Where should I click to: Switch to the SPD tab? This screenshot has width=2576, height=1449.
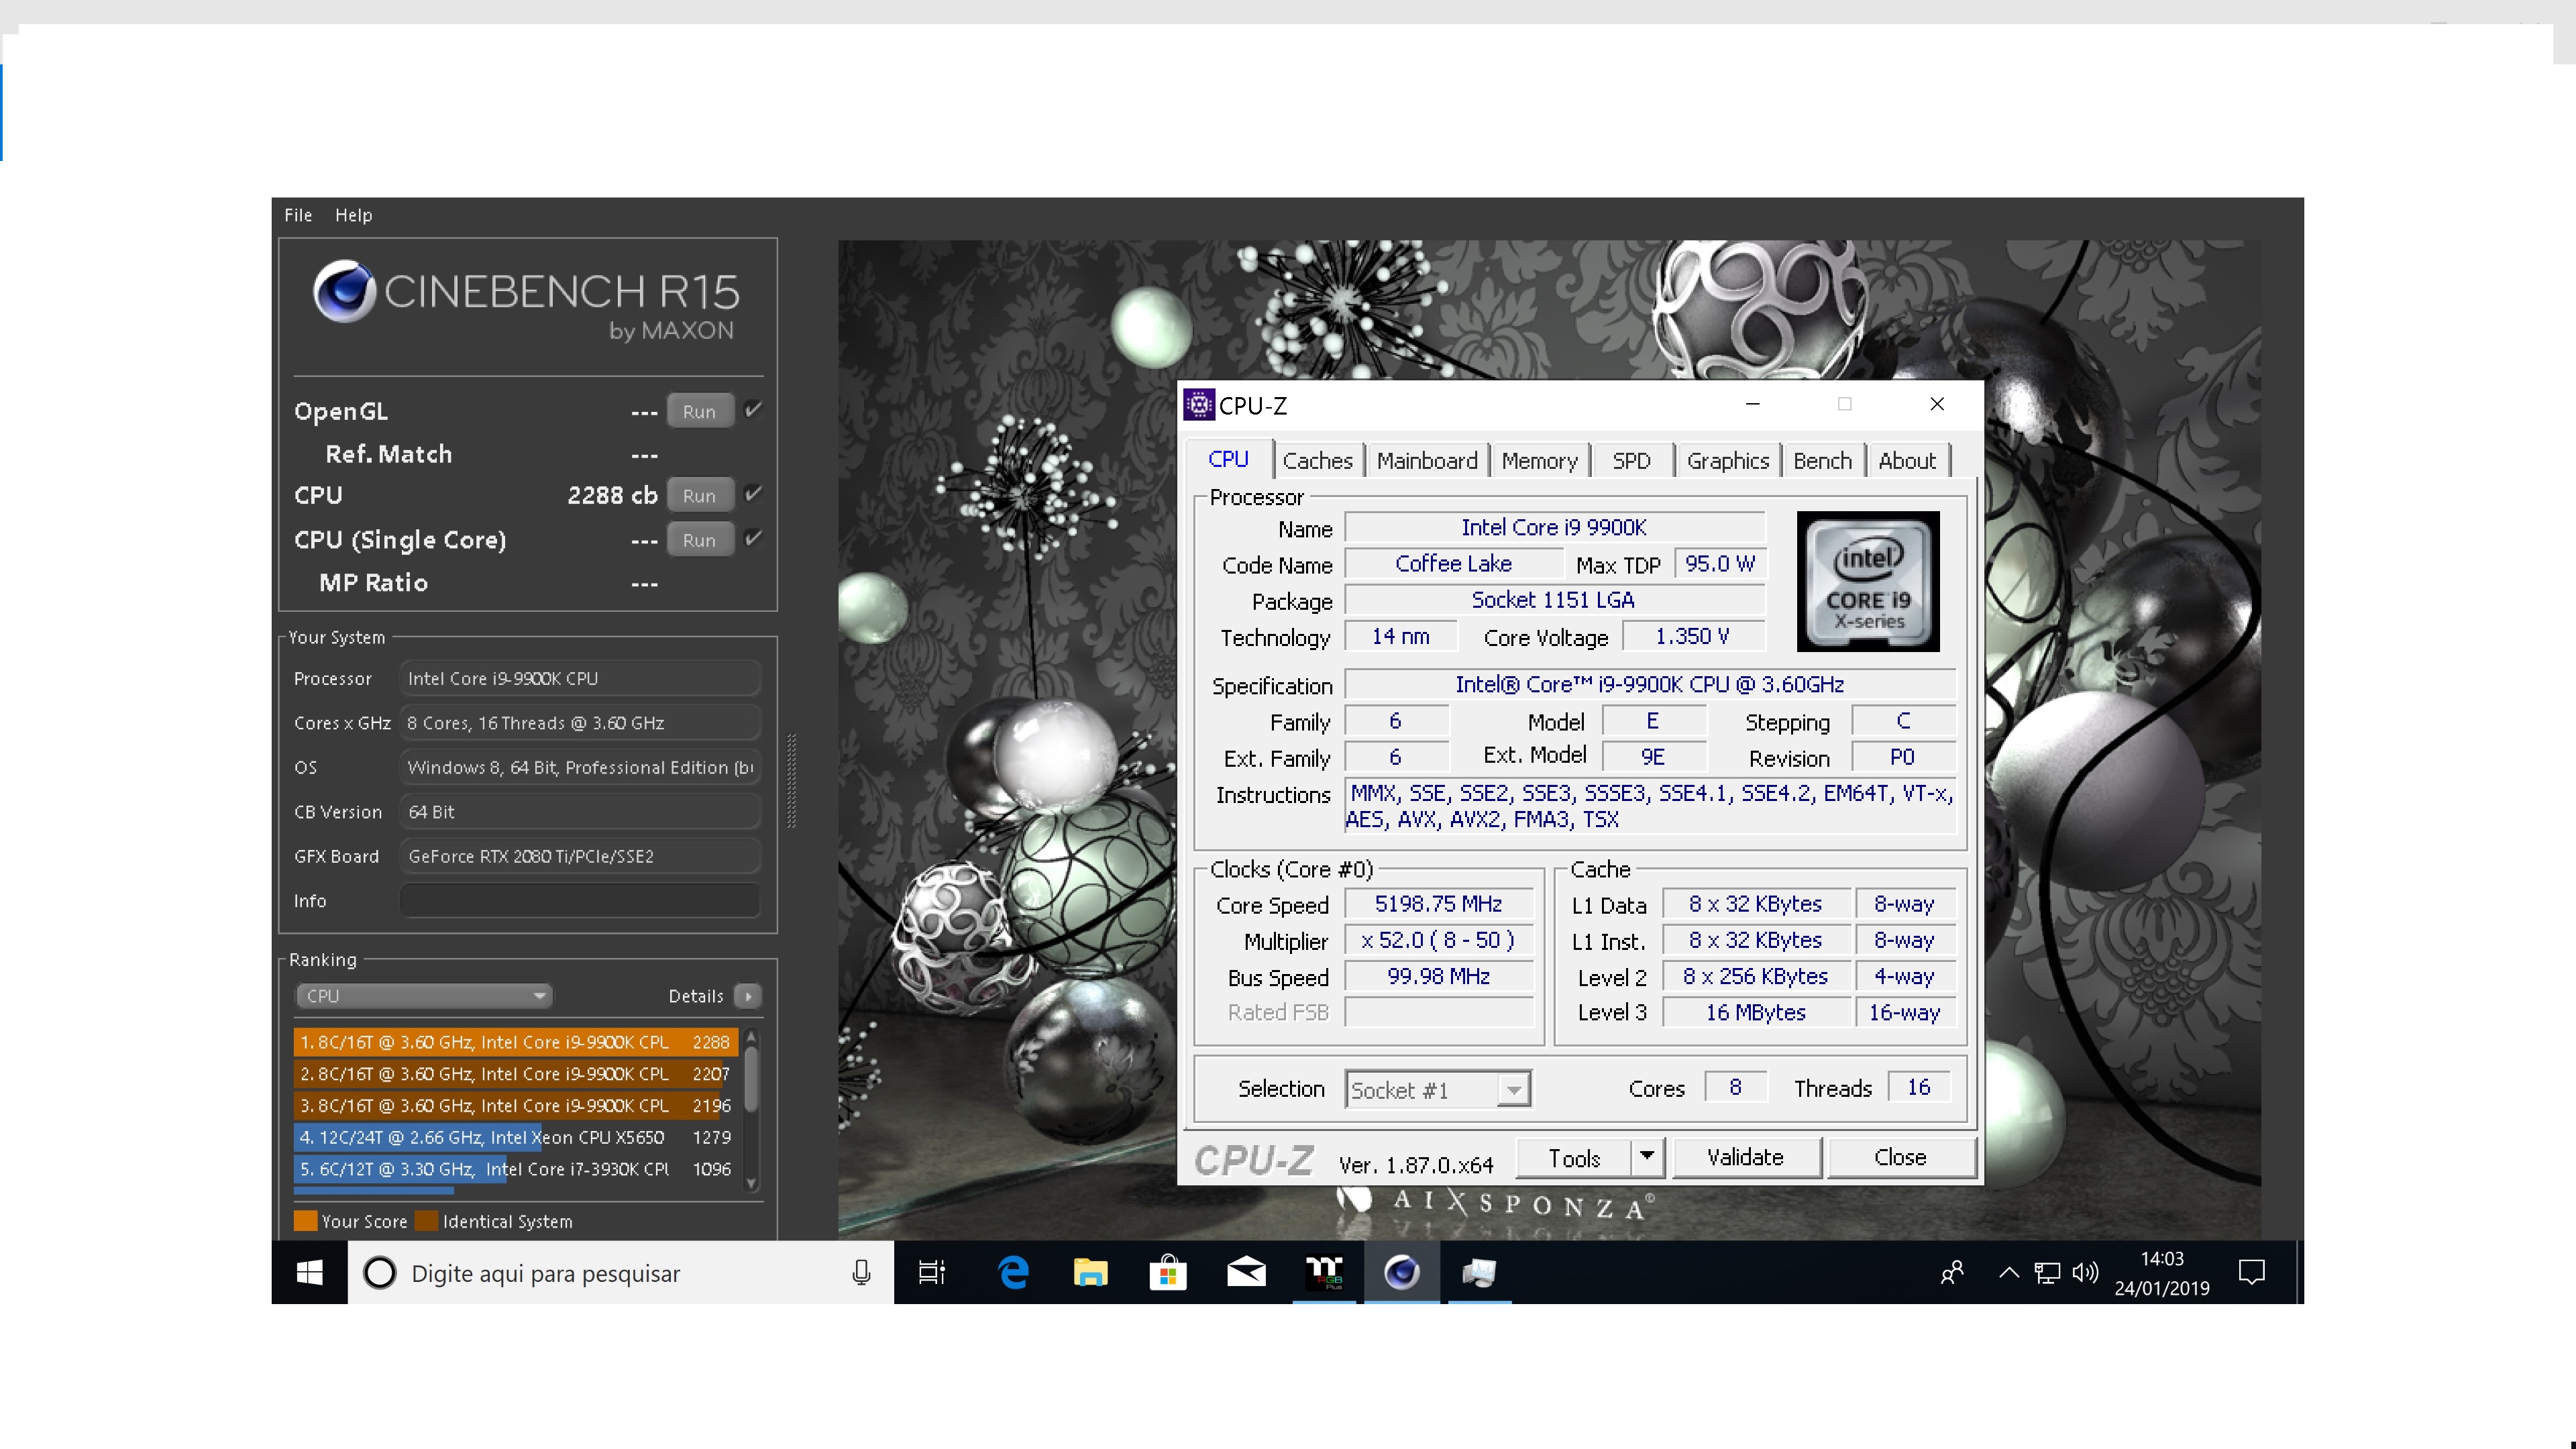[1631, 461]
